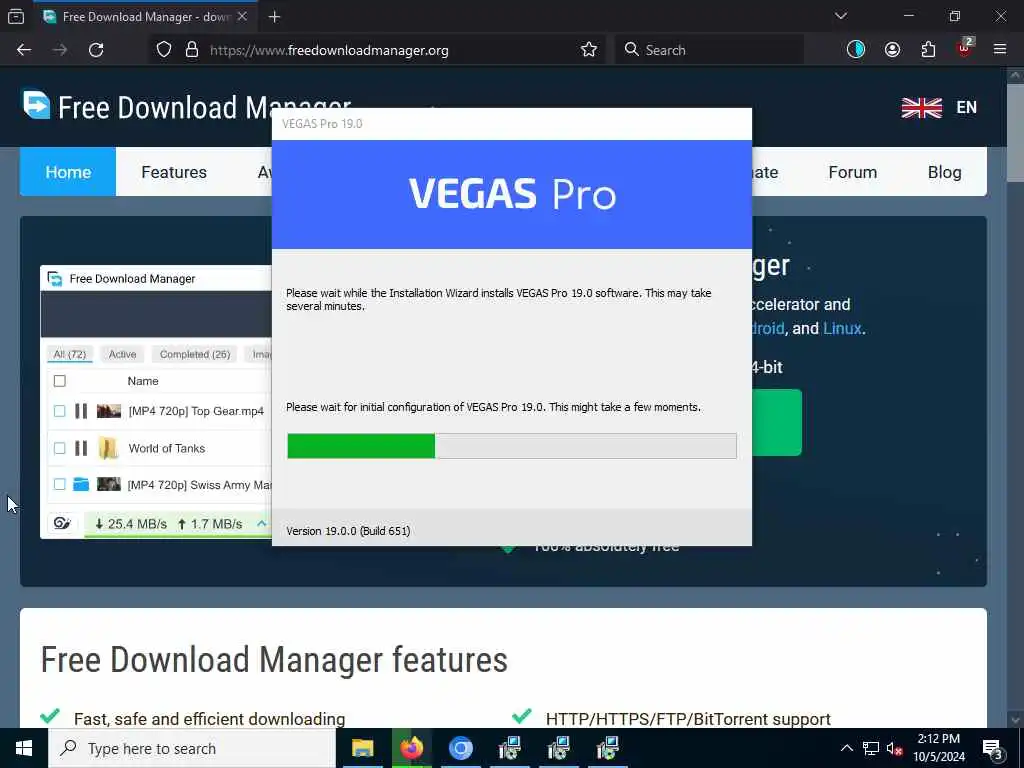
Task: Expand the speed panel chevron
Action: 261,523
